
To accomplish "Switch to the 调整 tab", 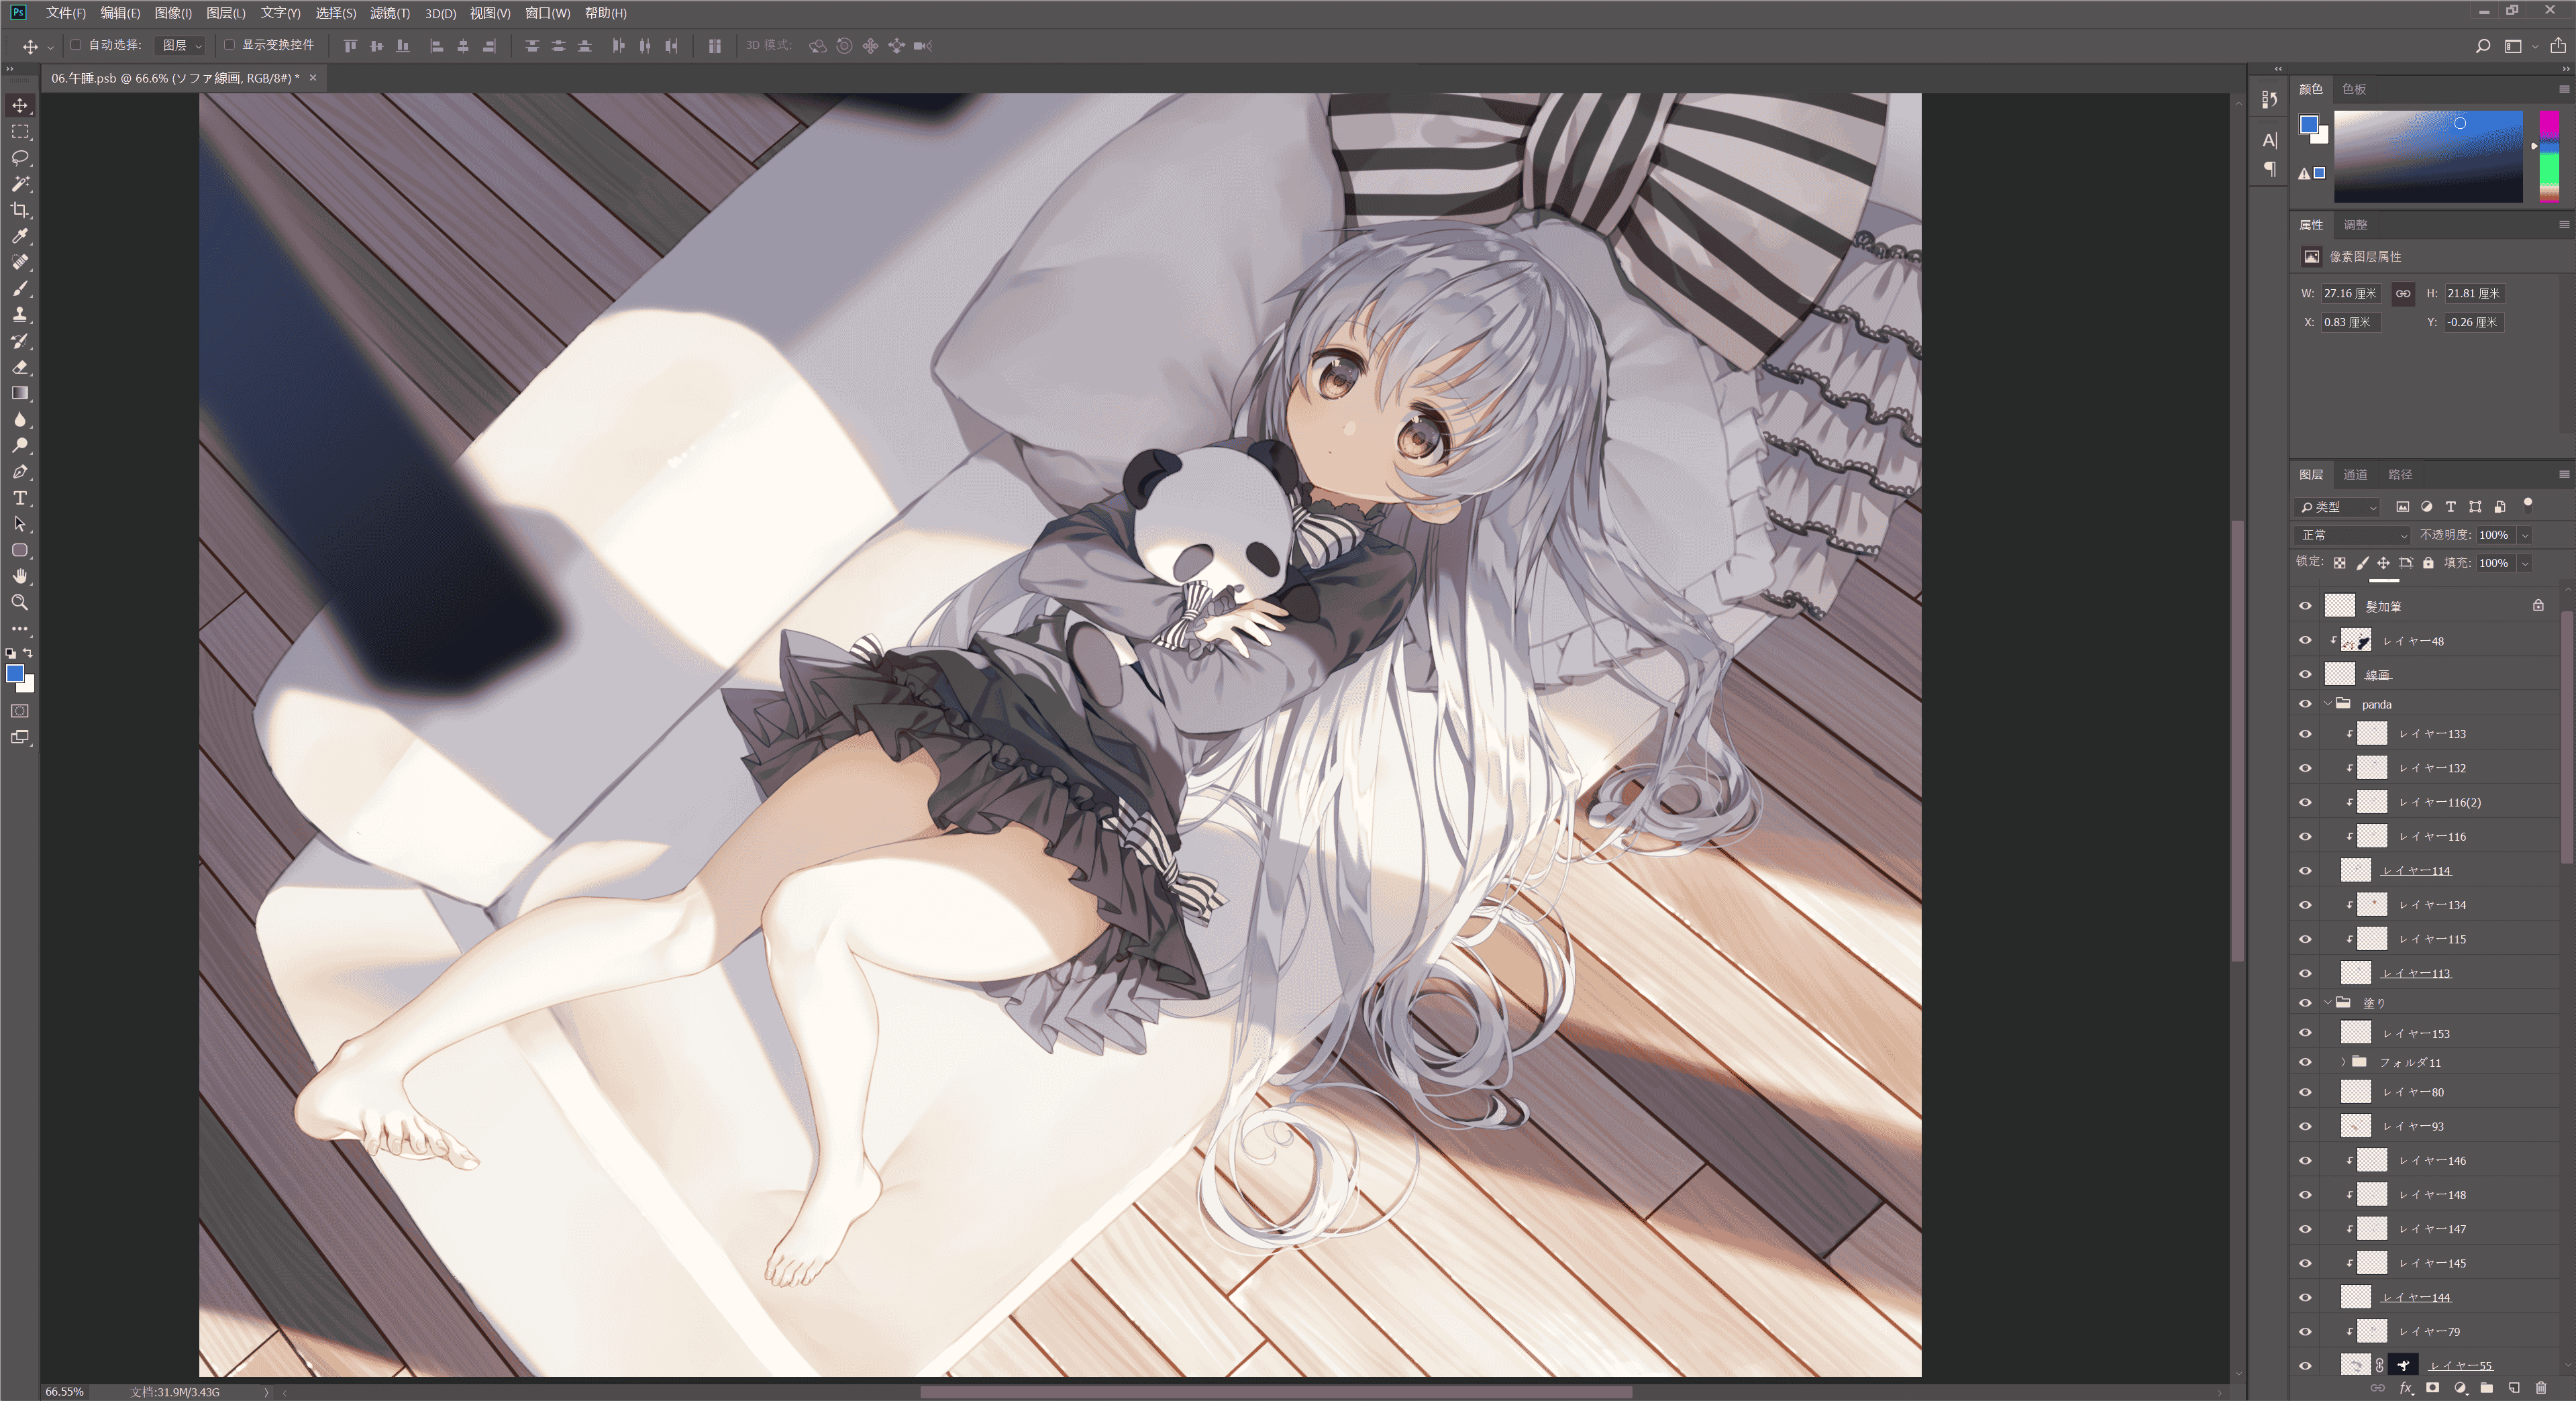I will [2355, 225].
